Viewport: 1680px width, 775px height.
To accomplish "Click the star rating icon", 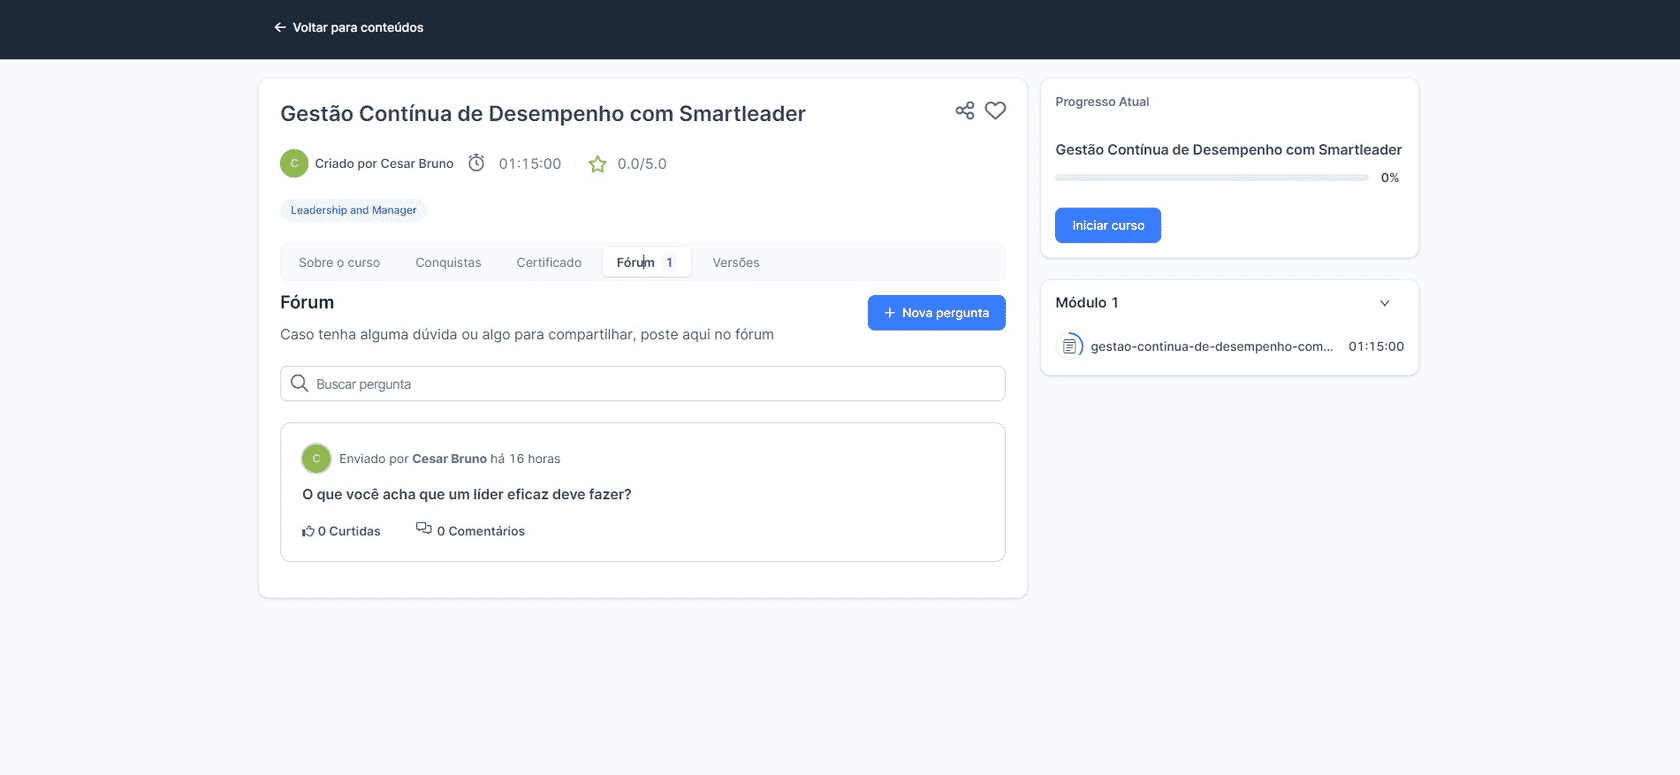I will click(597, 164).
